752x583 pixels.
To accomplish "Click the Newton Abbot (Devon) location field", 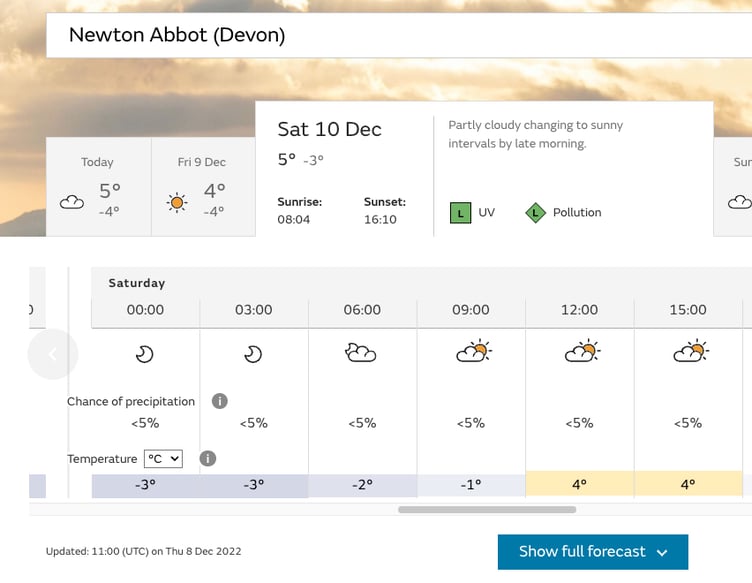I will coord(399,35).
